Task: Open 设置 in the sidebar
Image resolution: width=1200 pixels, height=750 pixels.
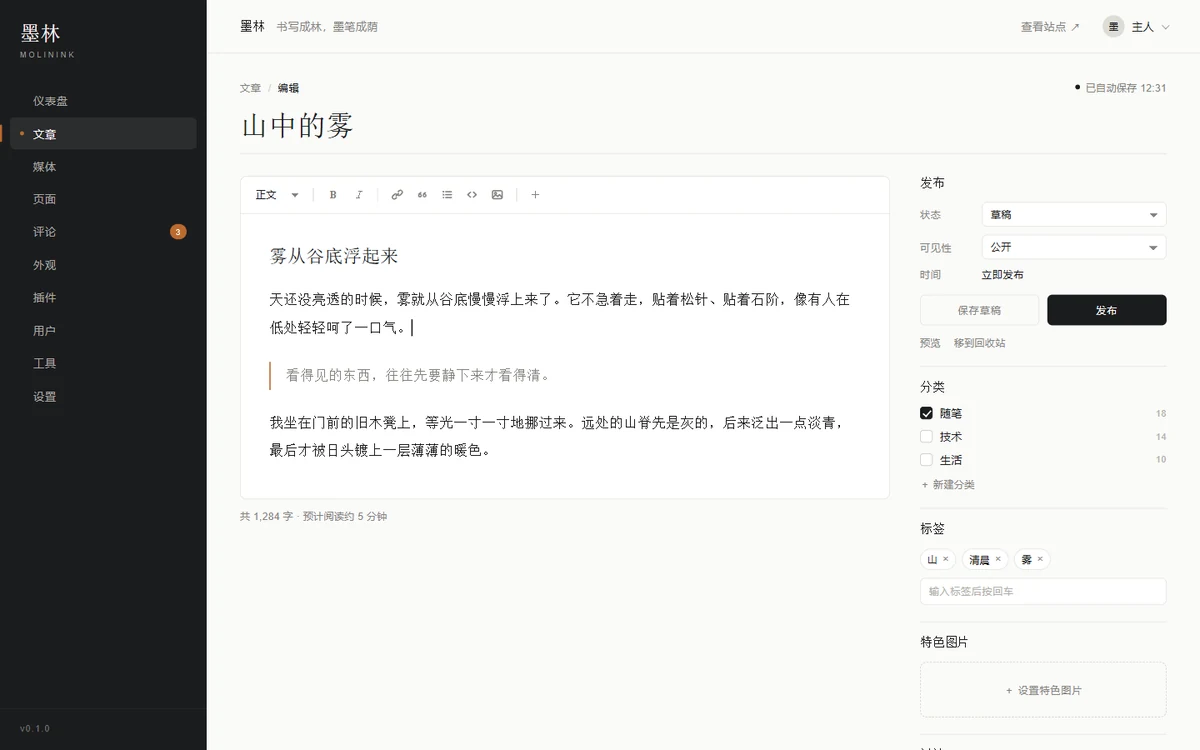Action: pyautogui.click(x=103, y=397)
